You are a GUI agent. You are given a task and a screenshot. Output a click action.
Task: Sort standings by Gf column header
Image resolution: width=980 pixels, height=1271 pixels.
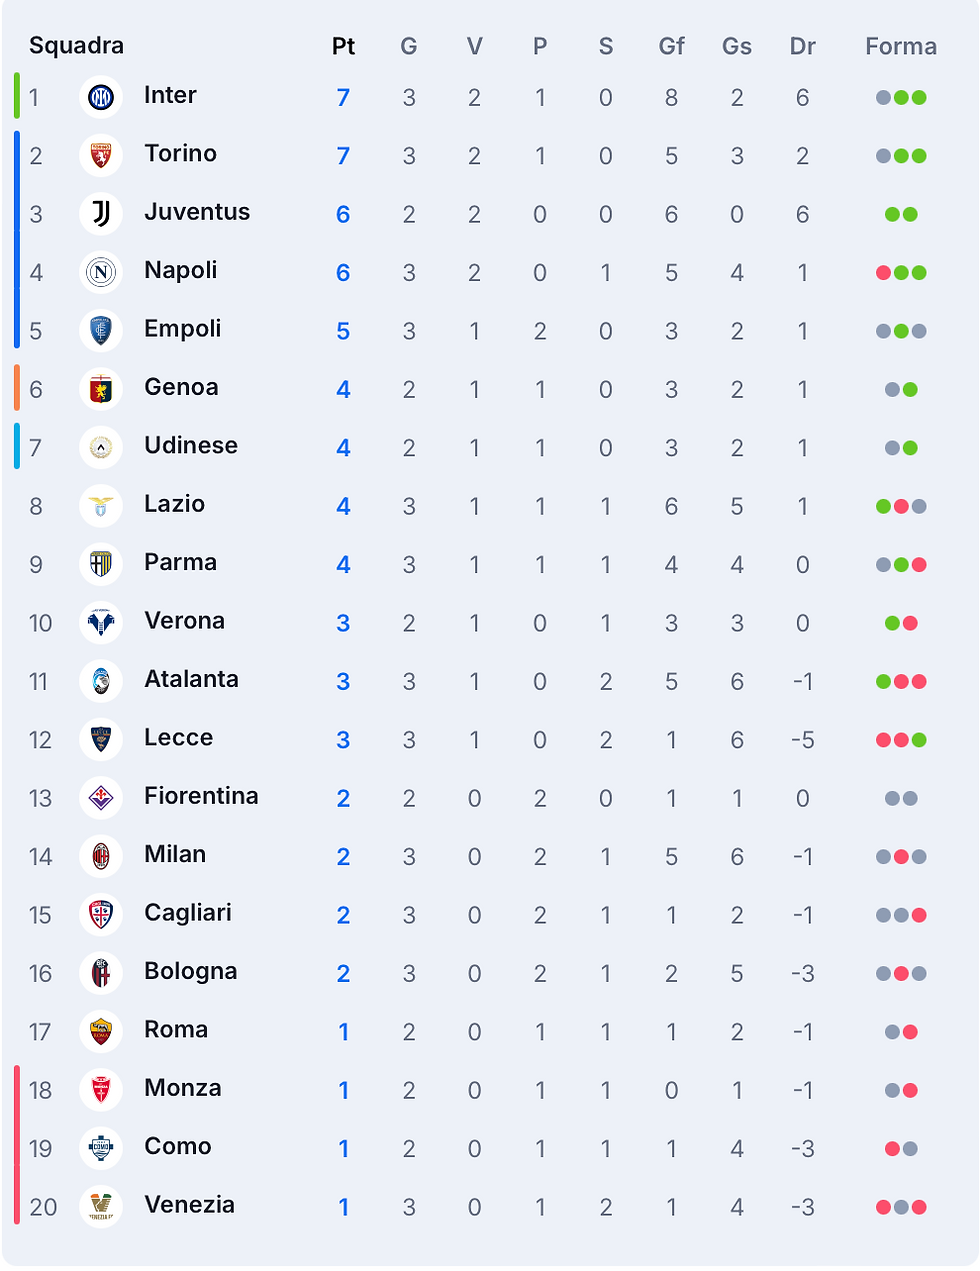click(x=671, y=46)
